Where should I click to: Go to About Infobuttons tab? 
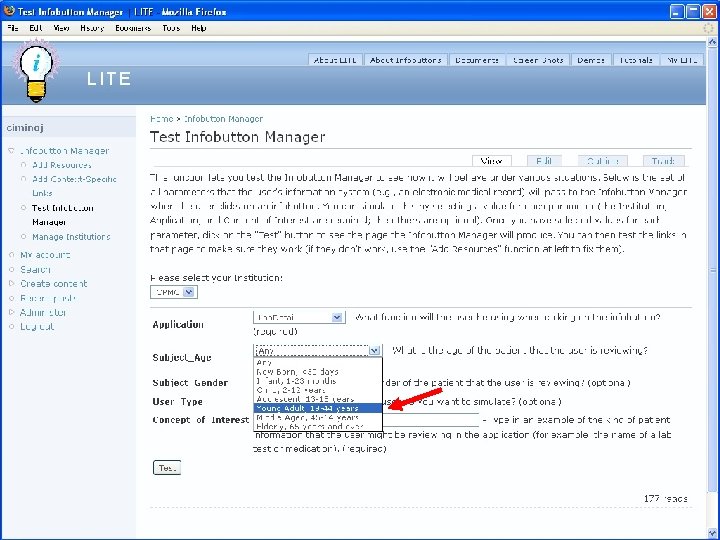[x=405, y=60]
